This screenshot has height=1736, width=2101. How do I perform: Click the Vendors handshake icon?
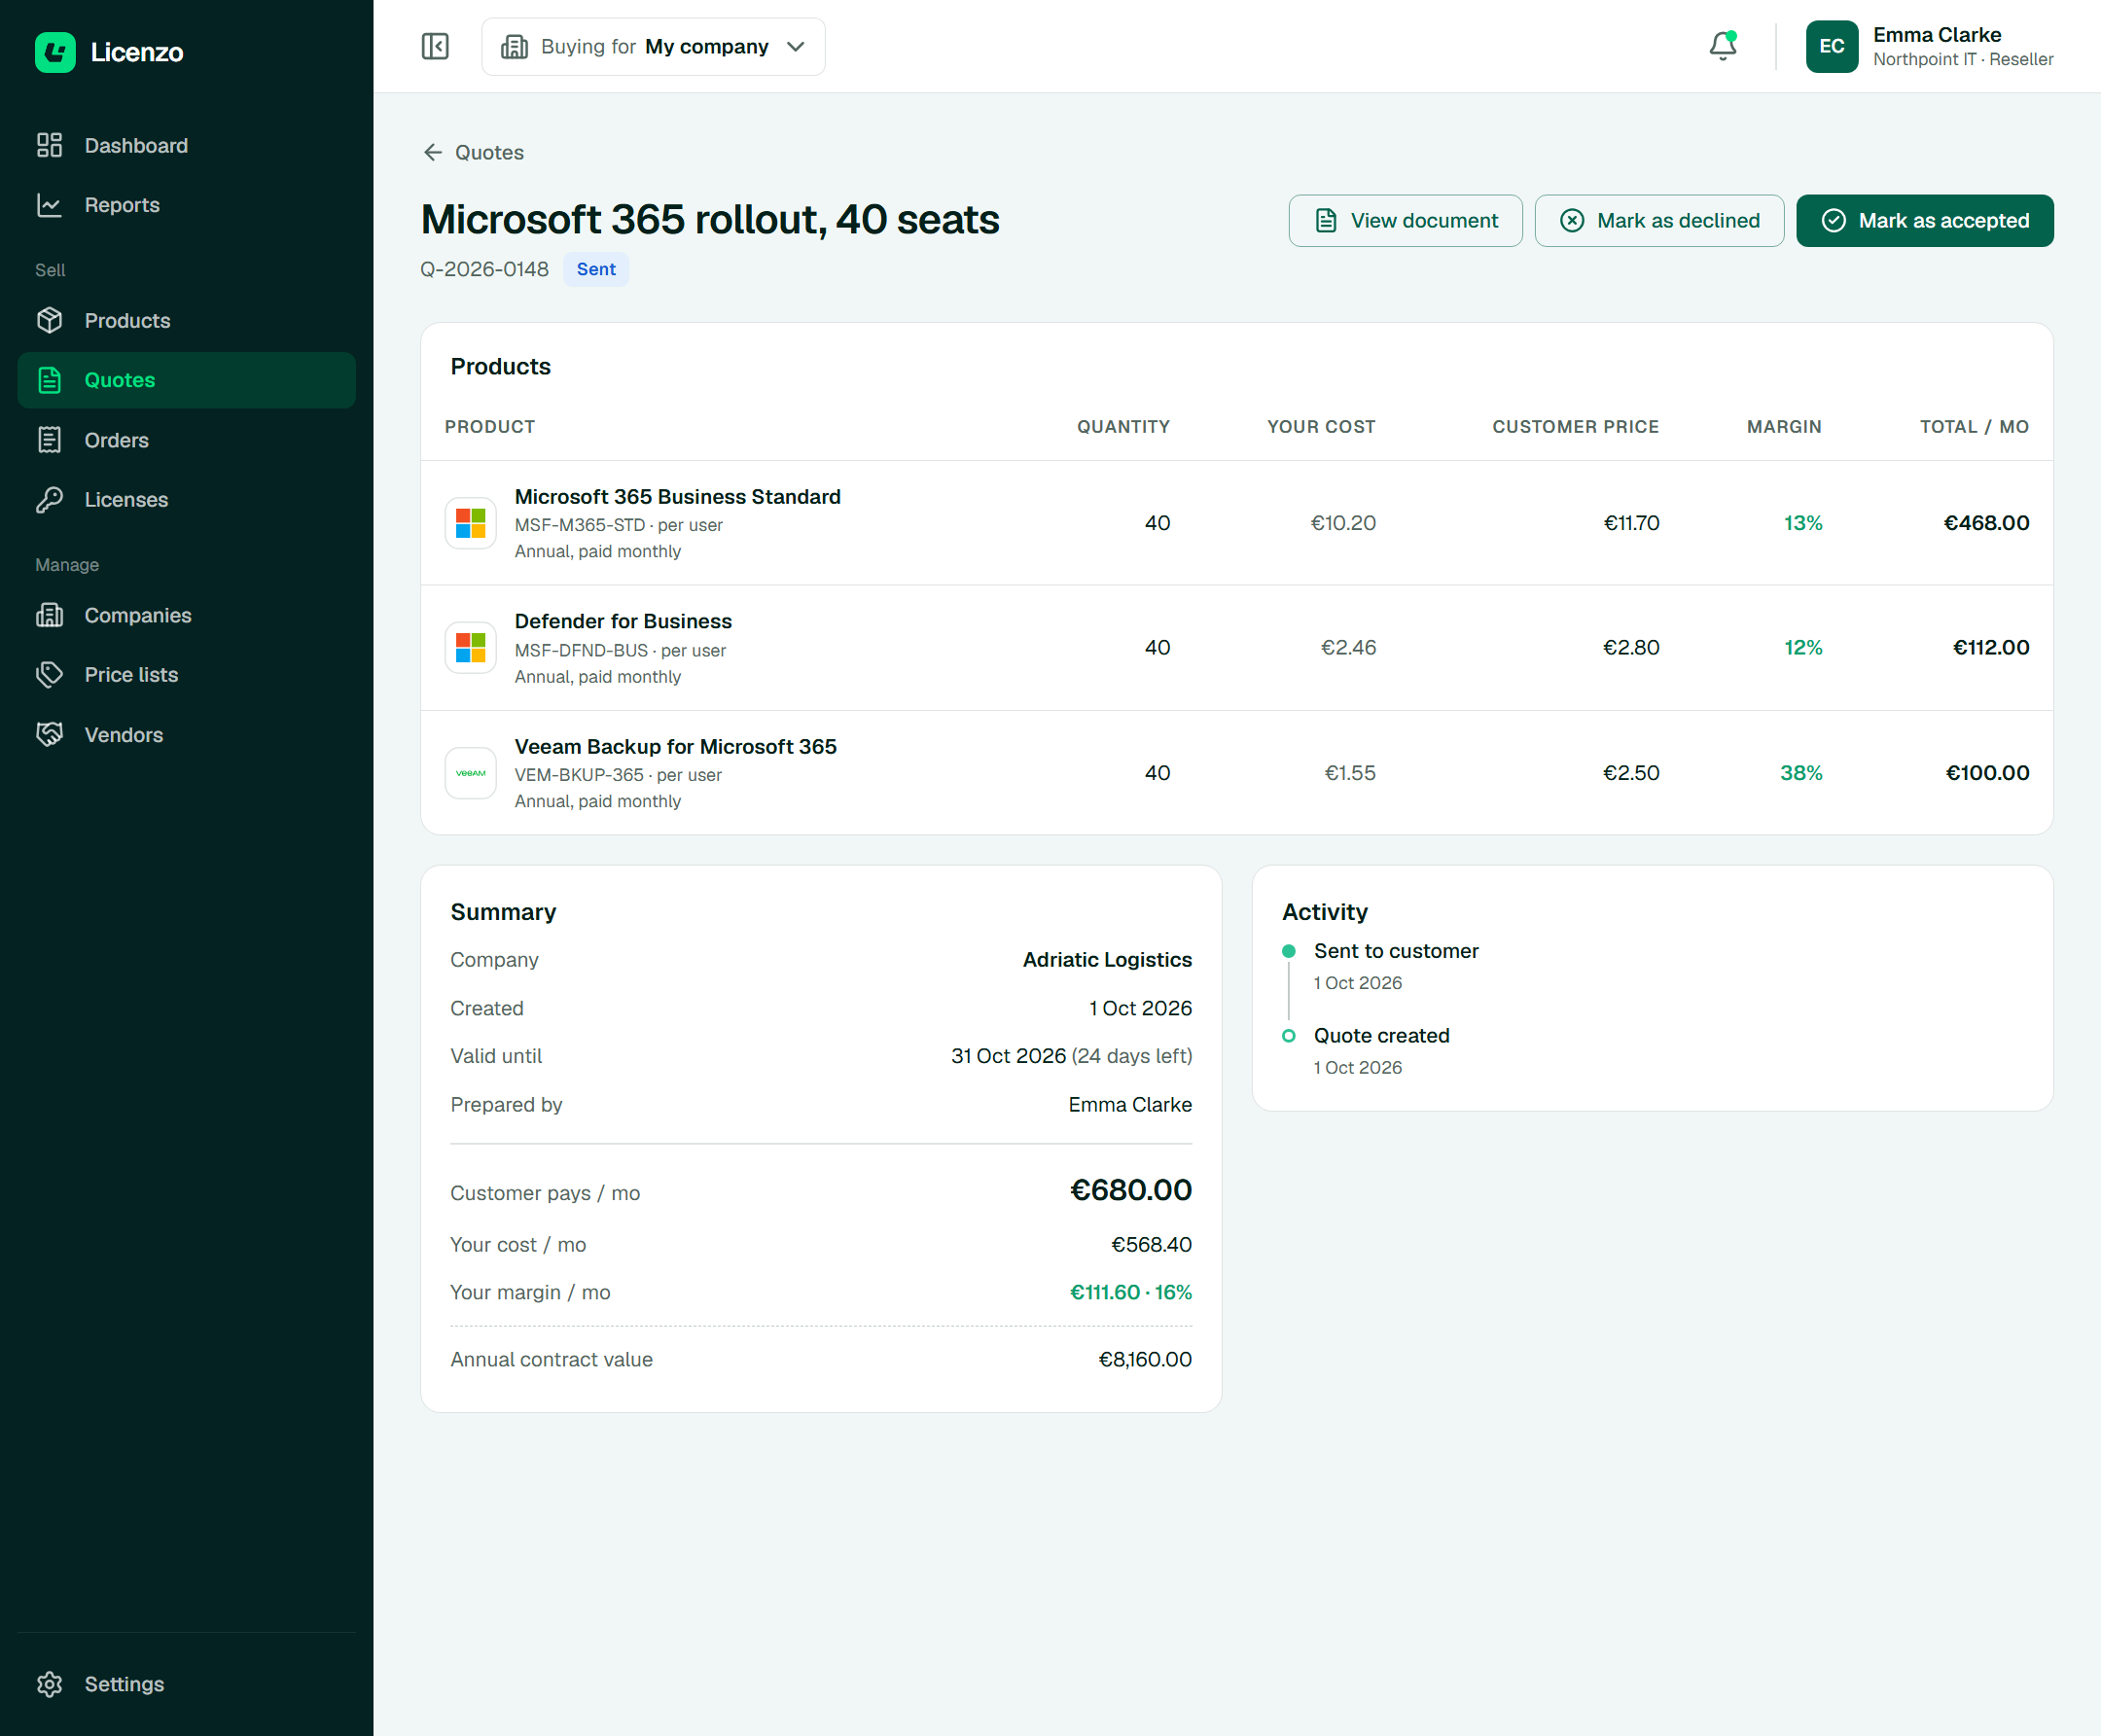point(49,734)
